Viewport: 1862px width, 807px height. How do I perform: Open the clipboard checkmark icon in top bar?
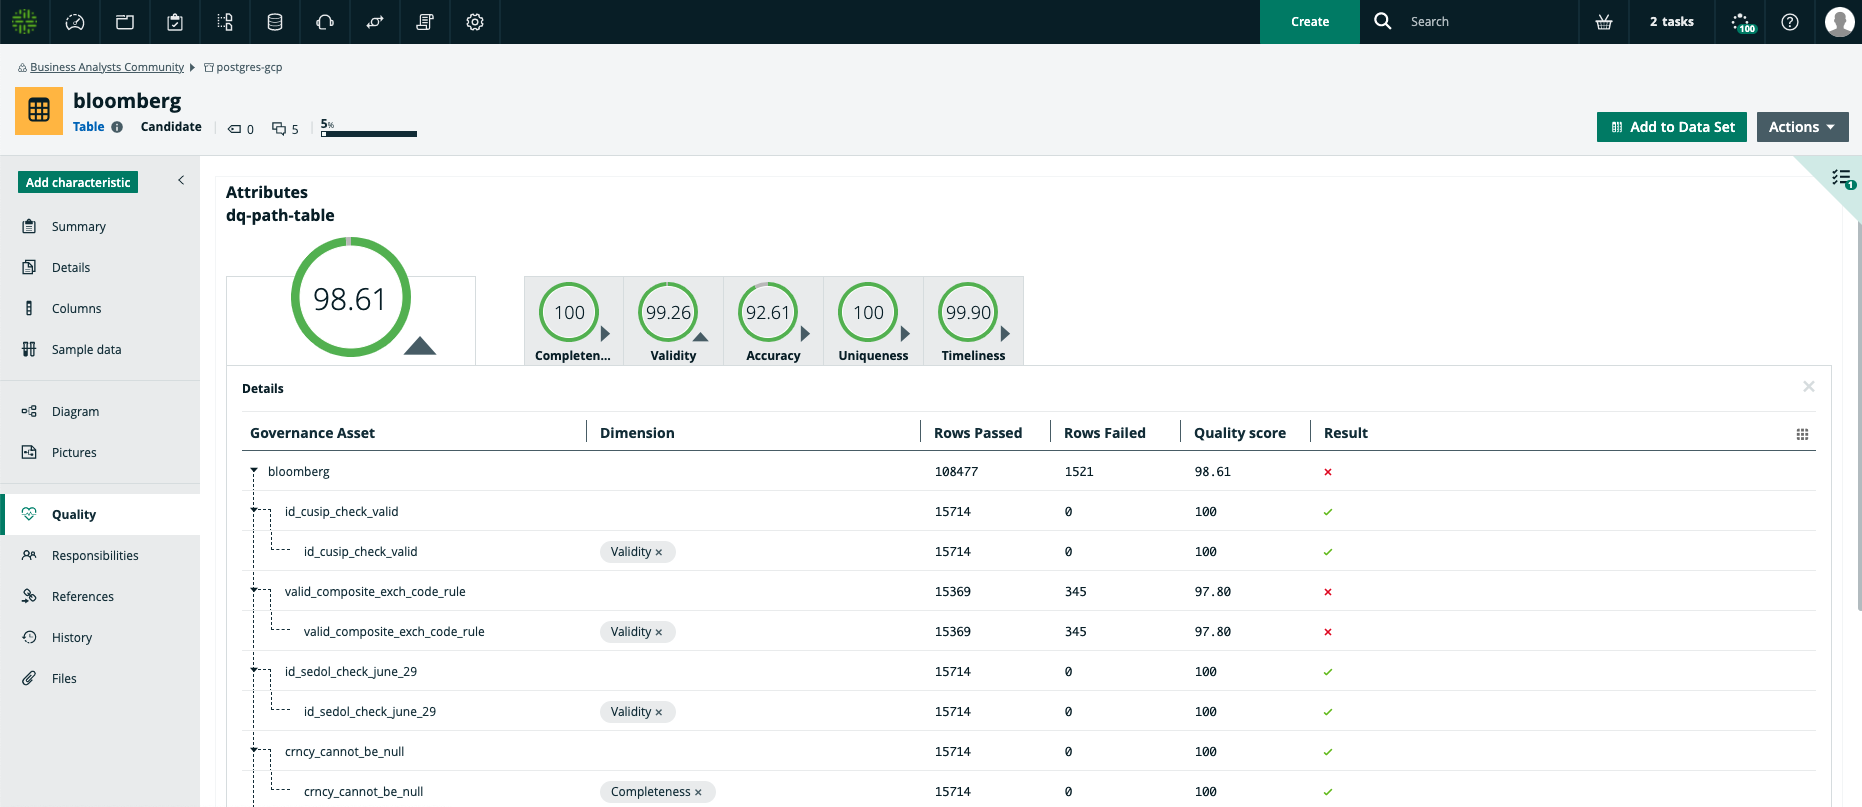pyautogui.click(x=175, y=22)
